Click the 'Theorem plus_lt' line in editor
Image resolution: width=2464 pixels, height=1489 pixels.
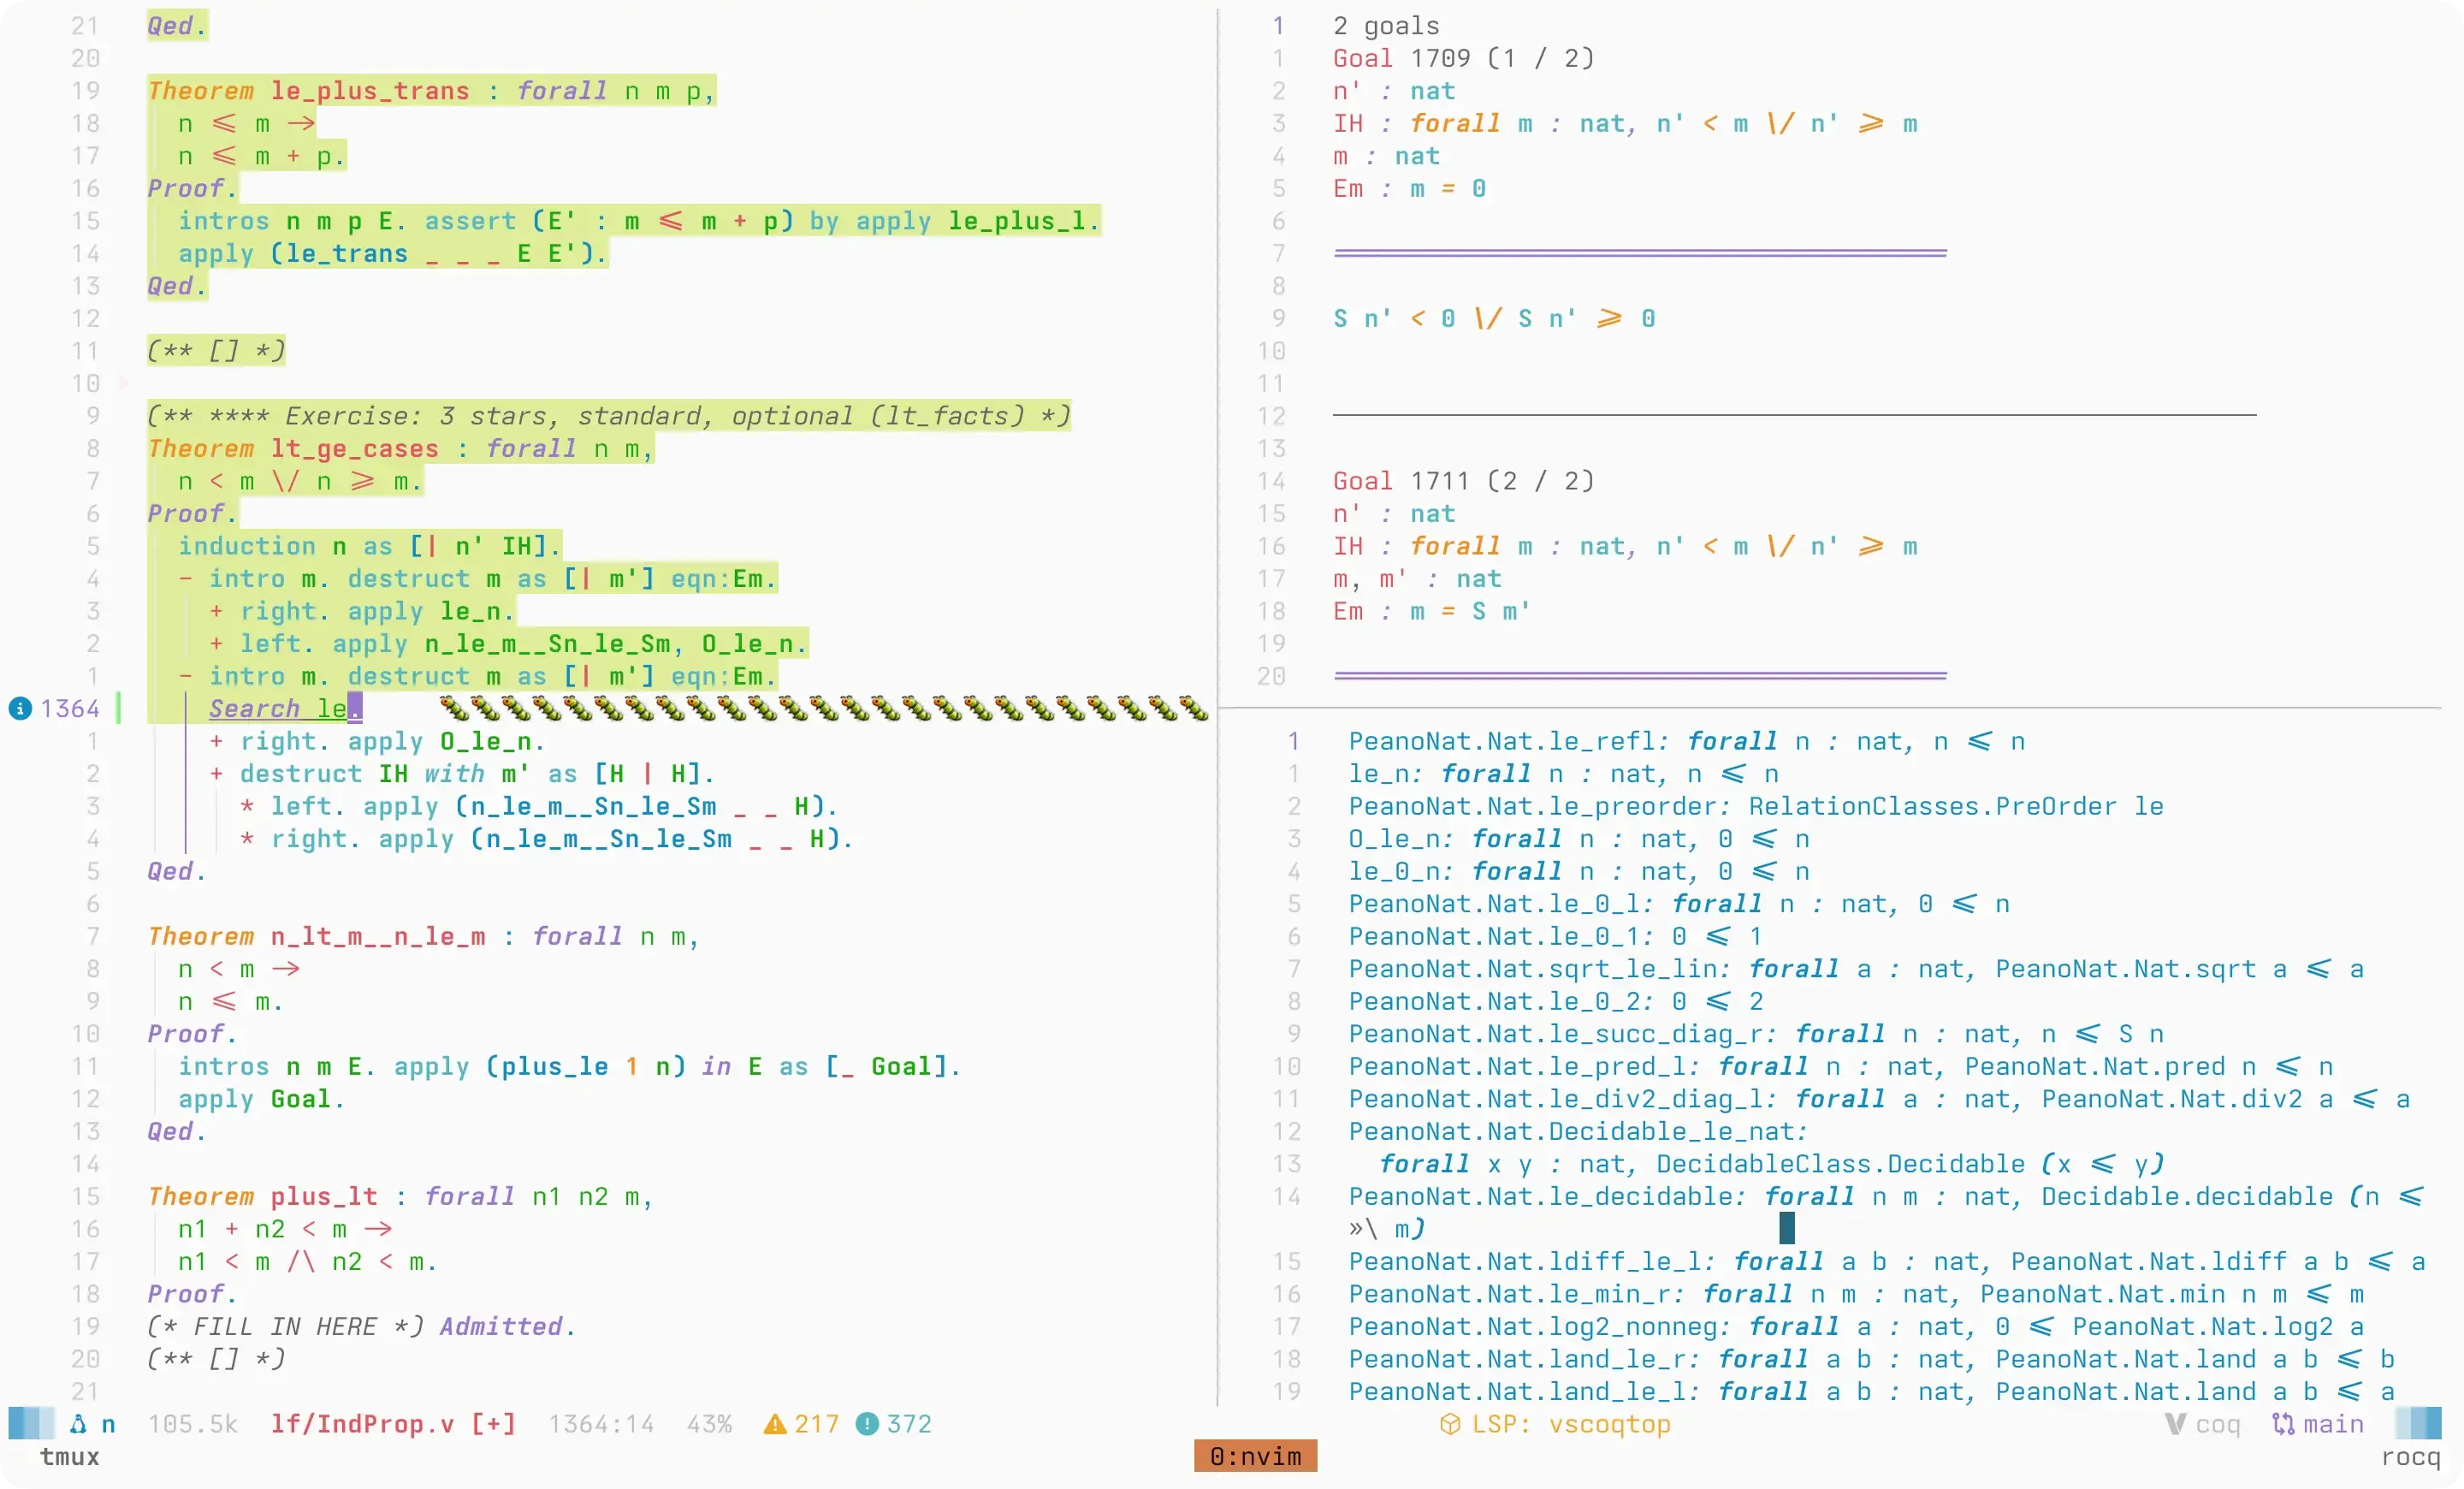pos(400,1196)
